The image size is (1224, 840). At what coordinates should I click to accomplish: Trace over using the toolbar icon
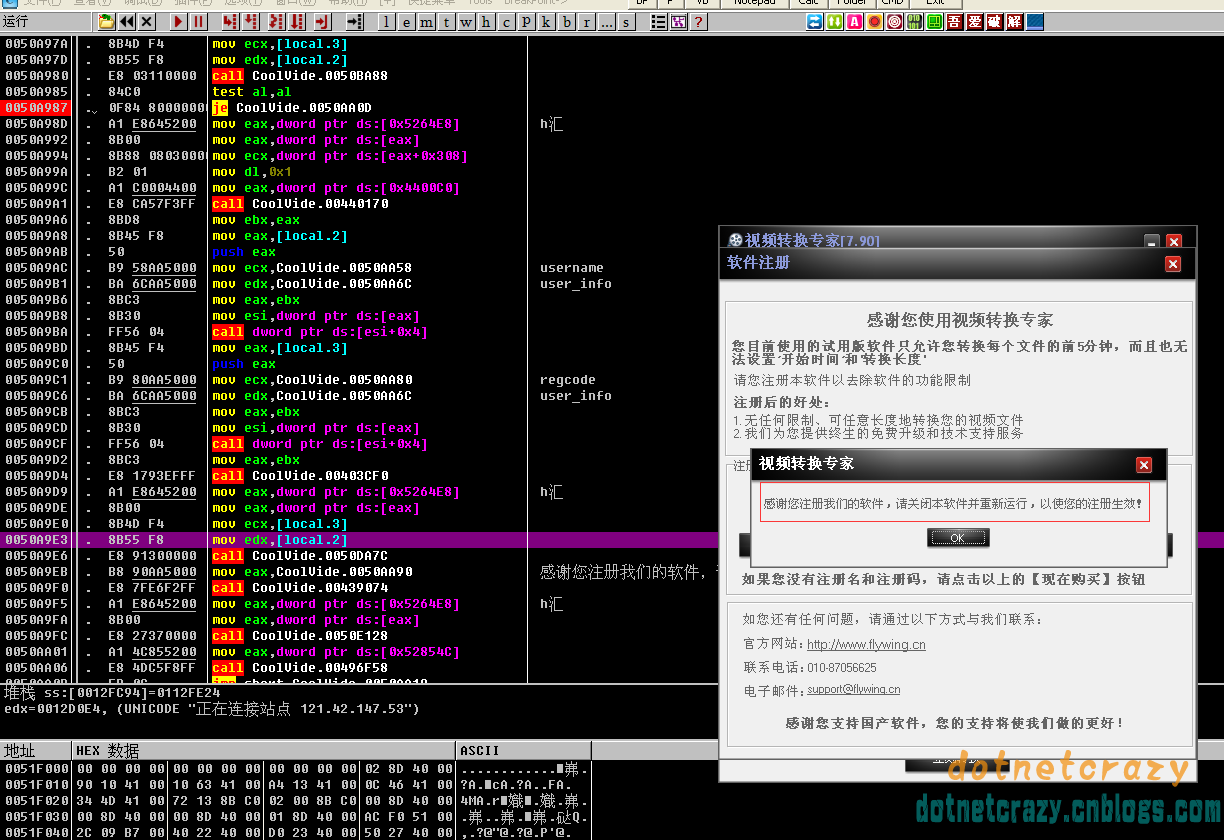pyautogui.click(x=297, y=21)
